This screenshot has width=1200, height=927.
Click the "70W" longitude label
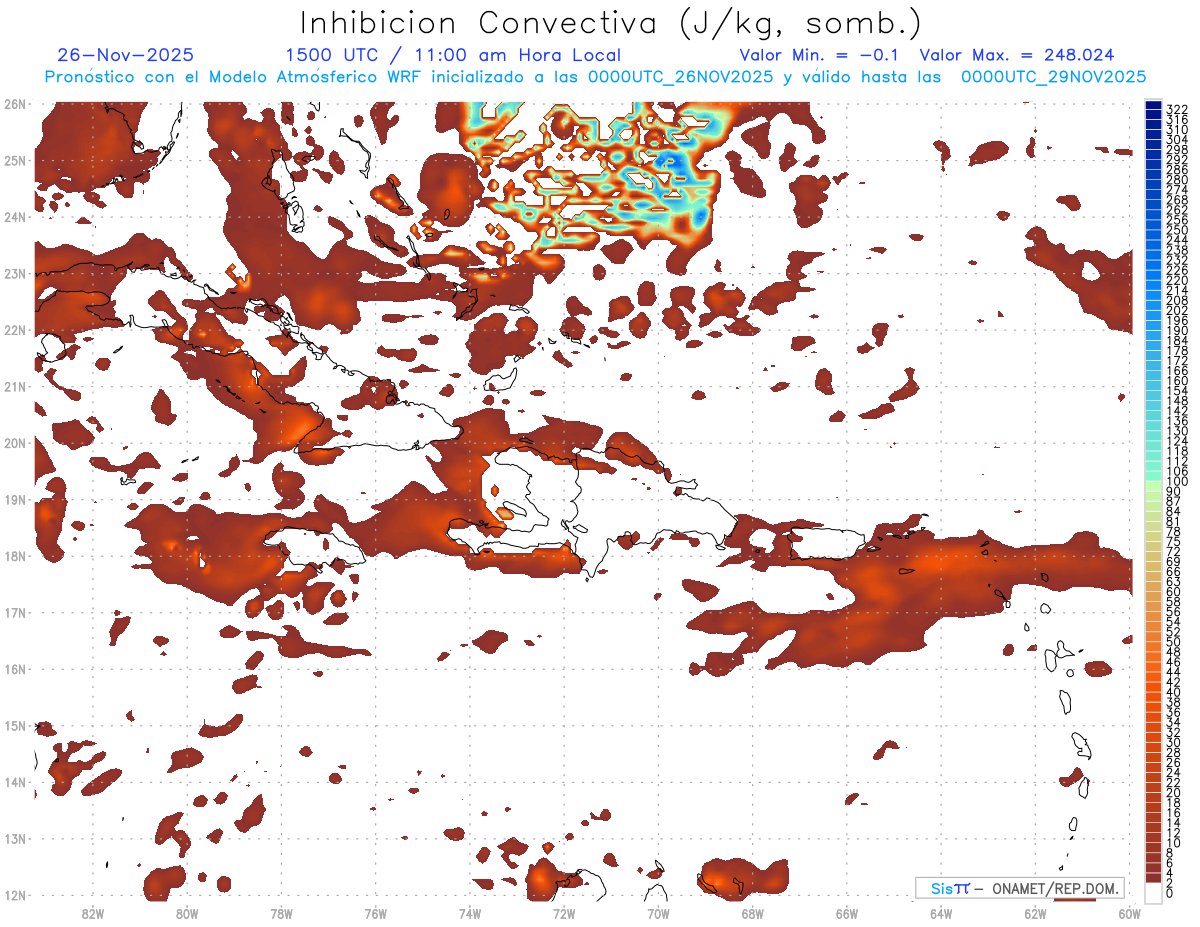tap(658, 912)
